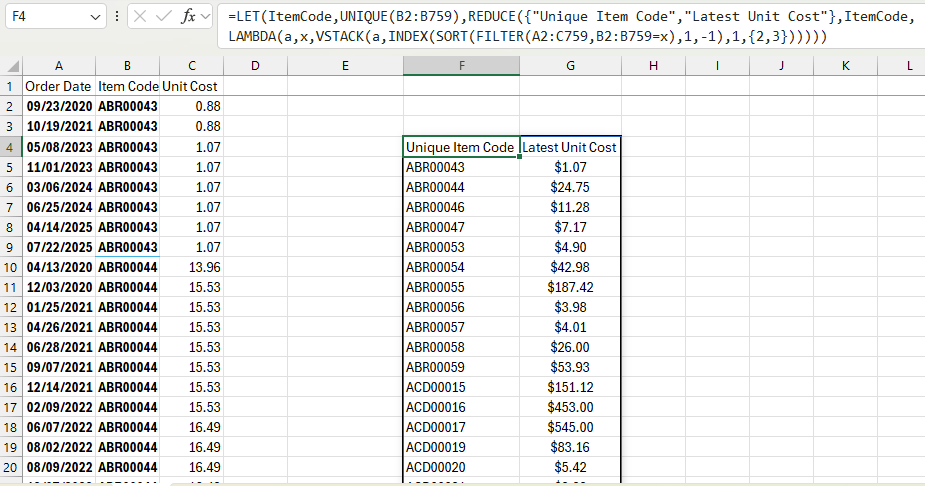
Task: Select column G header
Action: (570, 66)
